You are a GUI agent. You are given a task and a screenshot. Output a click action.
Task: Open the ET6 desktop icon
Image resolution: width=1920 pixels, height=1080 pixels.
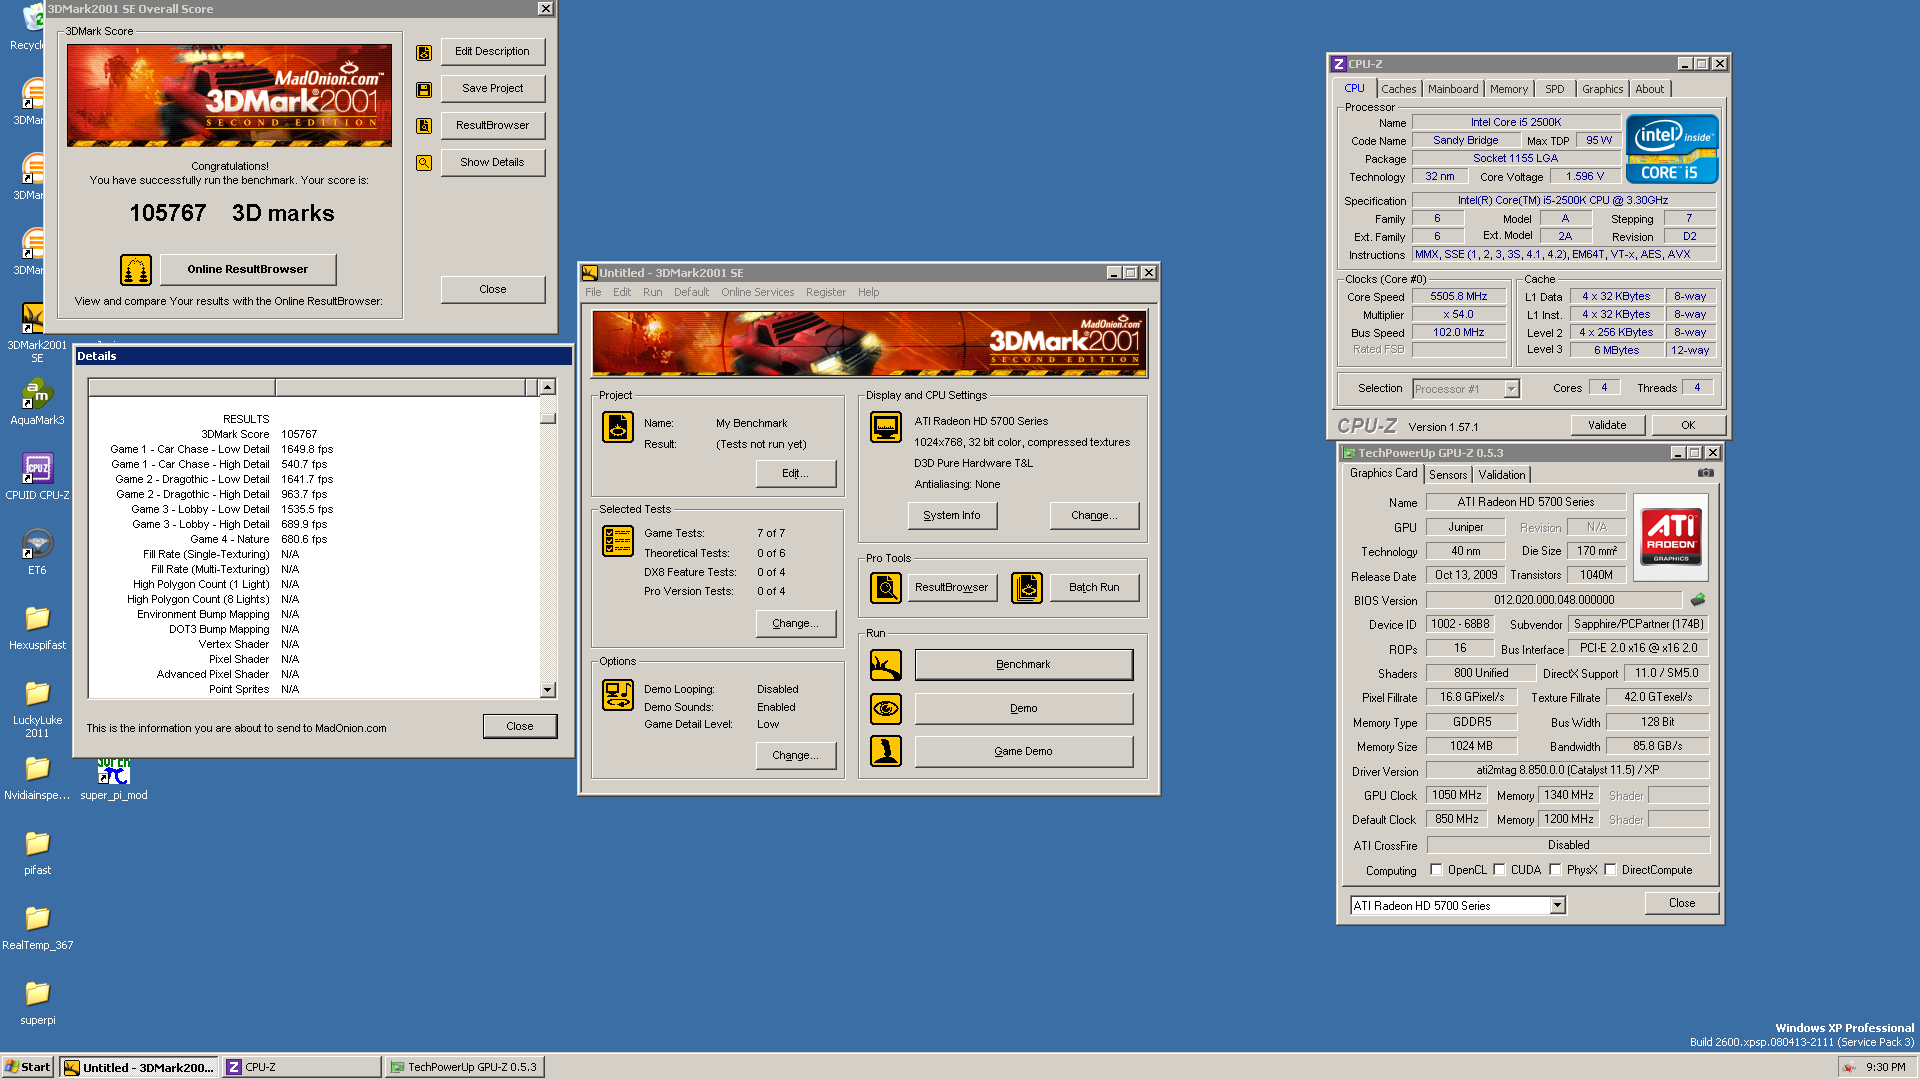click(37, 552)
